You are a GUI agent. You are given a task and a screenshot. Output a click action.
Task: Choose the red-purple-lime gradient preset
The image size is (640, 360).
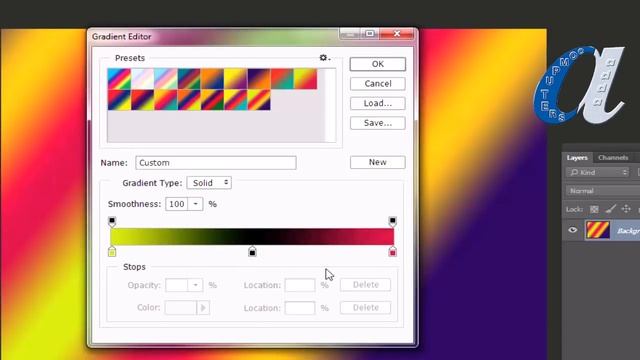pos(142,100)
